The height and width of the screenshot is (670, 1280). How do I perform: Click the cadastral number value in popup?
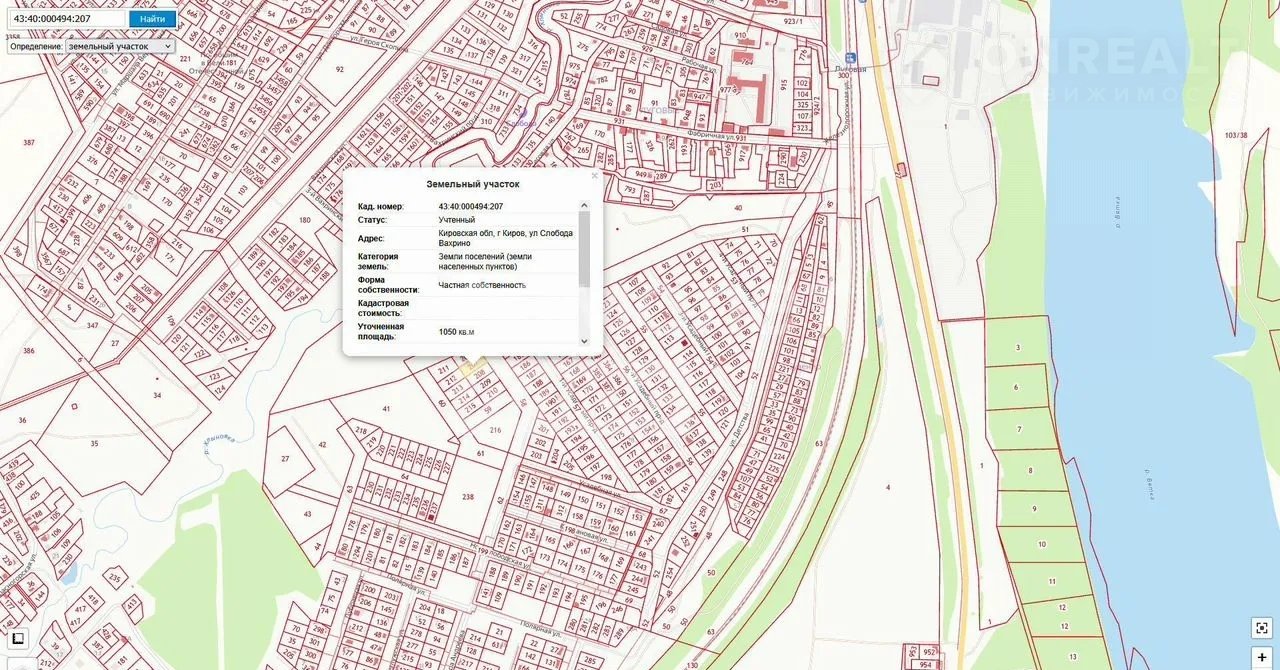pyautogui.click(x=470, y=207)
